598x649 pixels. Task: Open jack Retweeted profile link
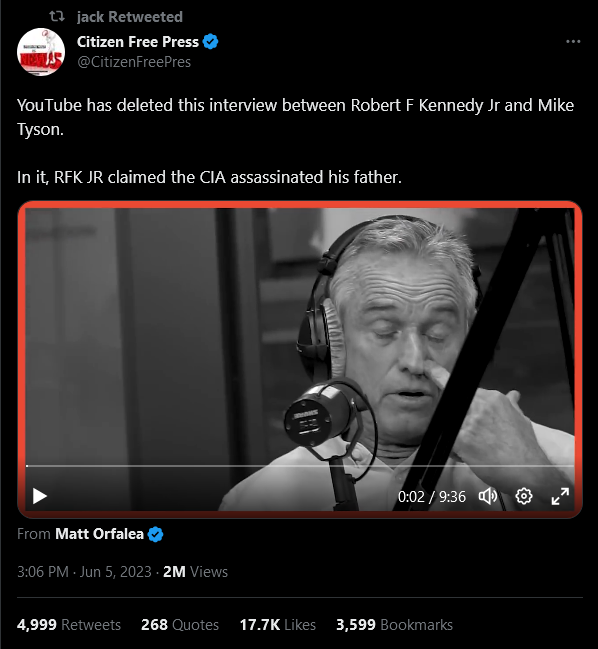130,17
